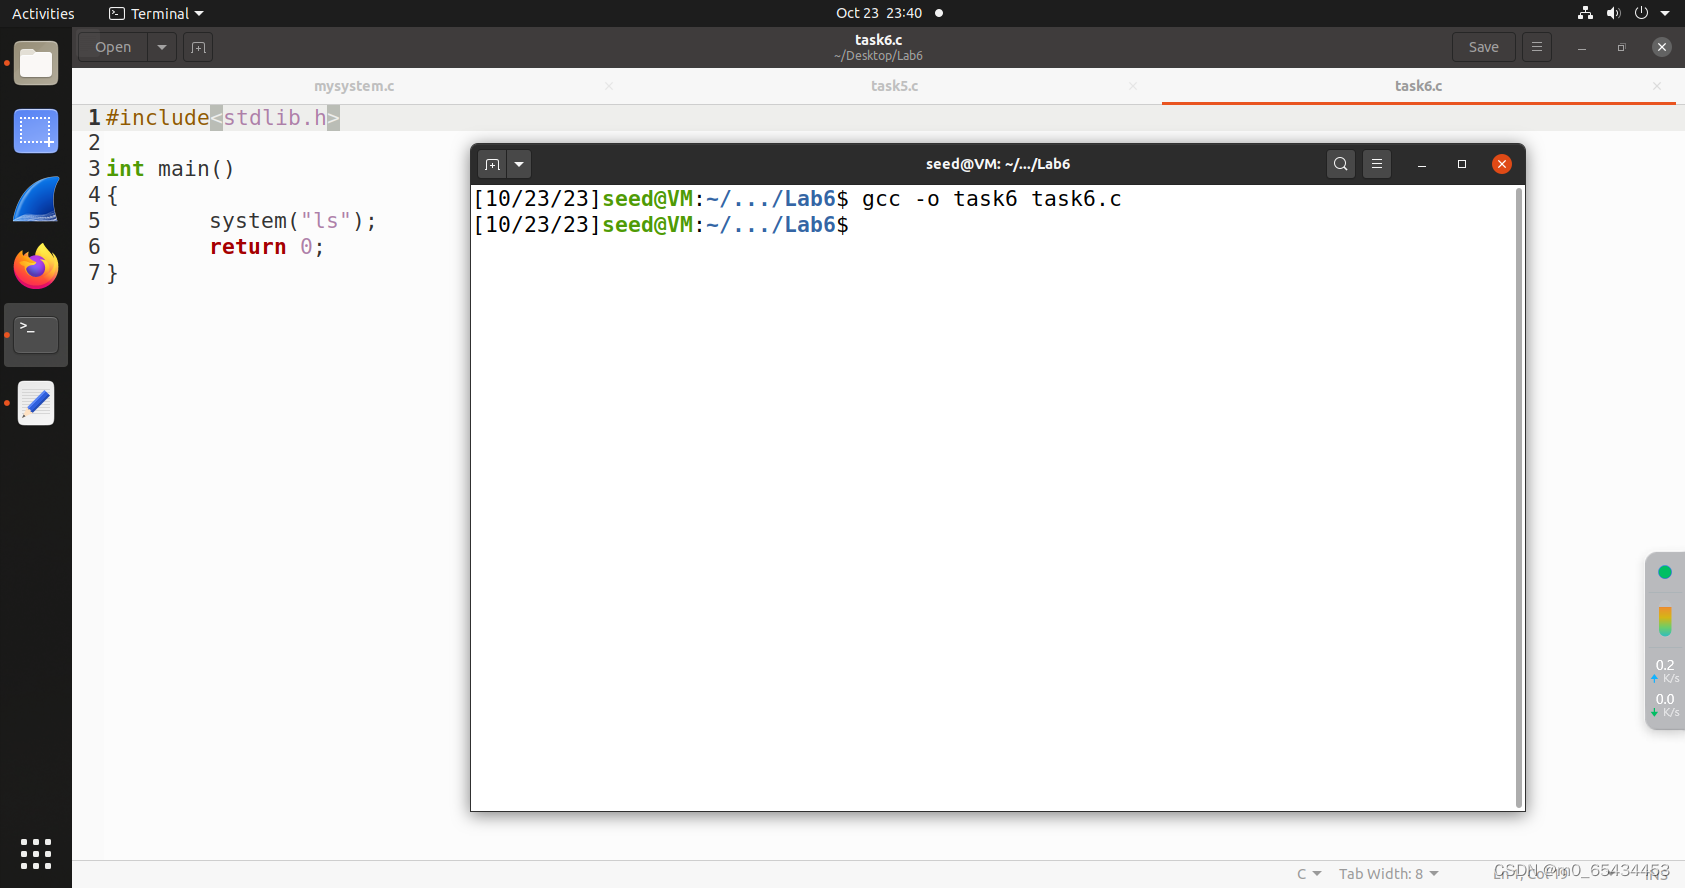Screen dimensions: 1685x888
Task: Expand recent files dropdown next to Open
Action: pos(162,47)
